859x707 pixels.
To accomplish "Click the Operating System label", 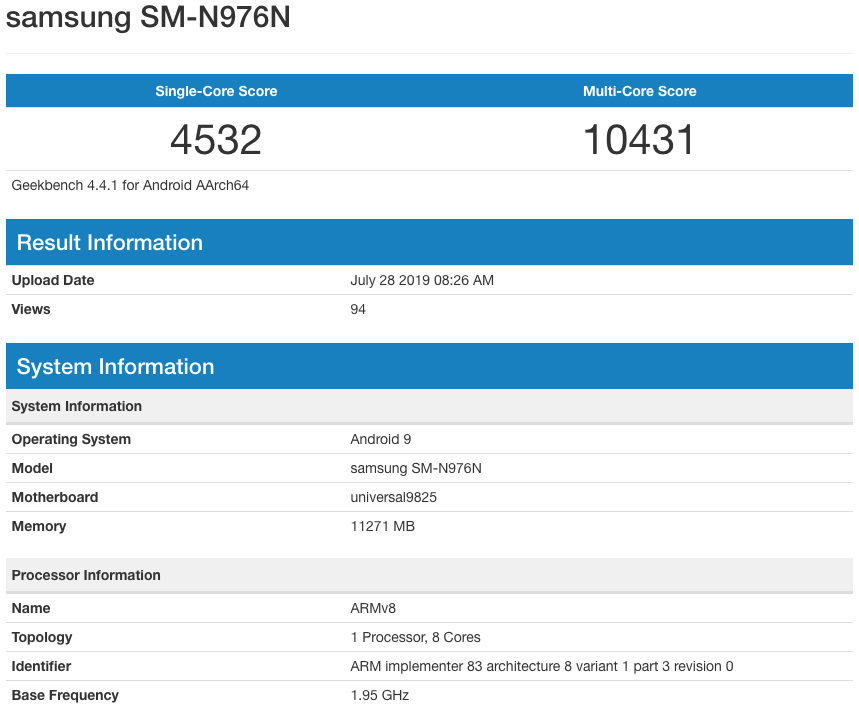I will click(71, 439).
